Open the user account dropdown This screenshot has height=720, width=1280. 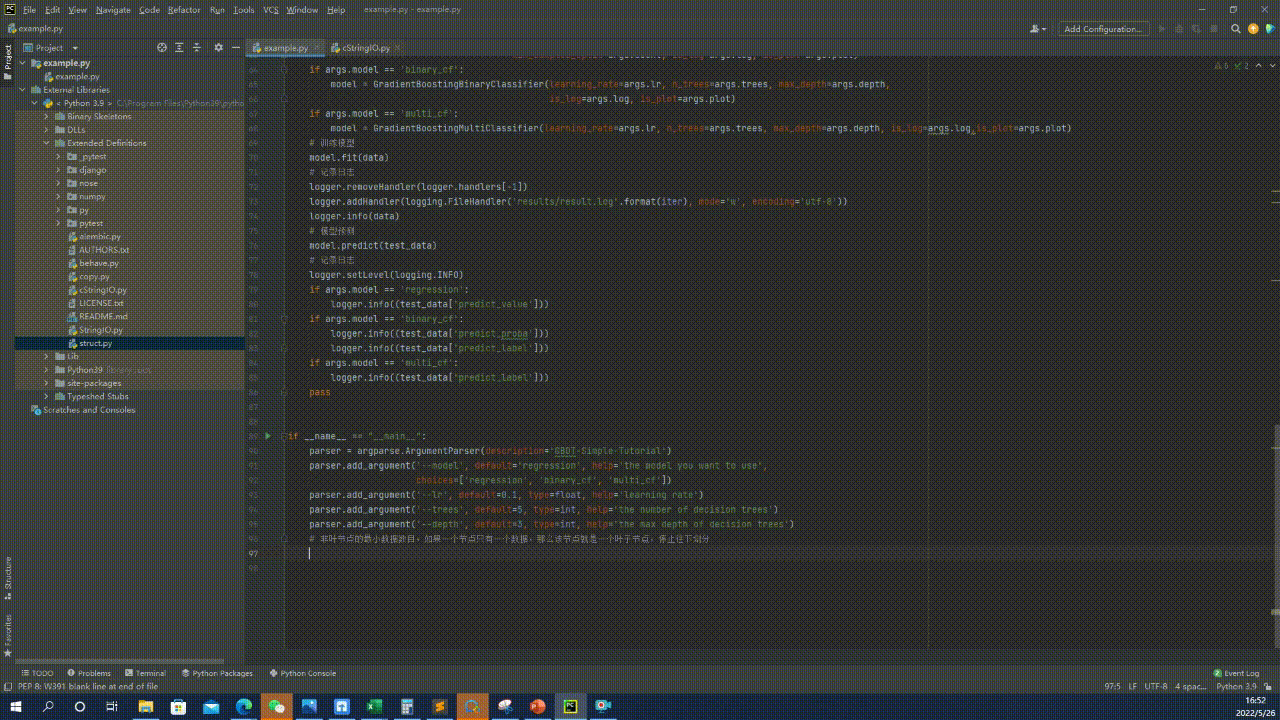1039,29
